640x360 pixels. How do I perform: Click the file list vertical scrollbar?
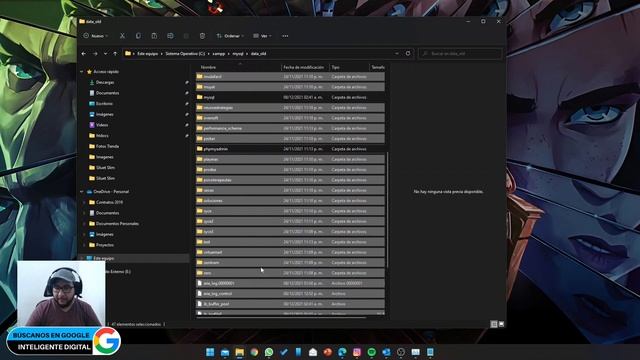[387, 211]
